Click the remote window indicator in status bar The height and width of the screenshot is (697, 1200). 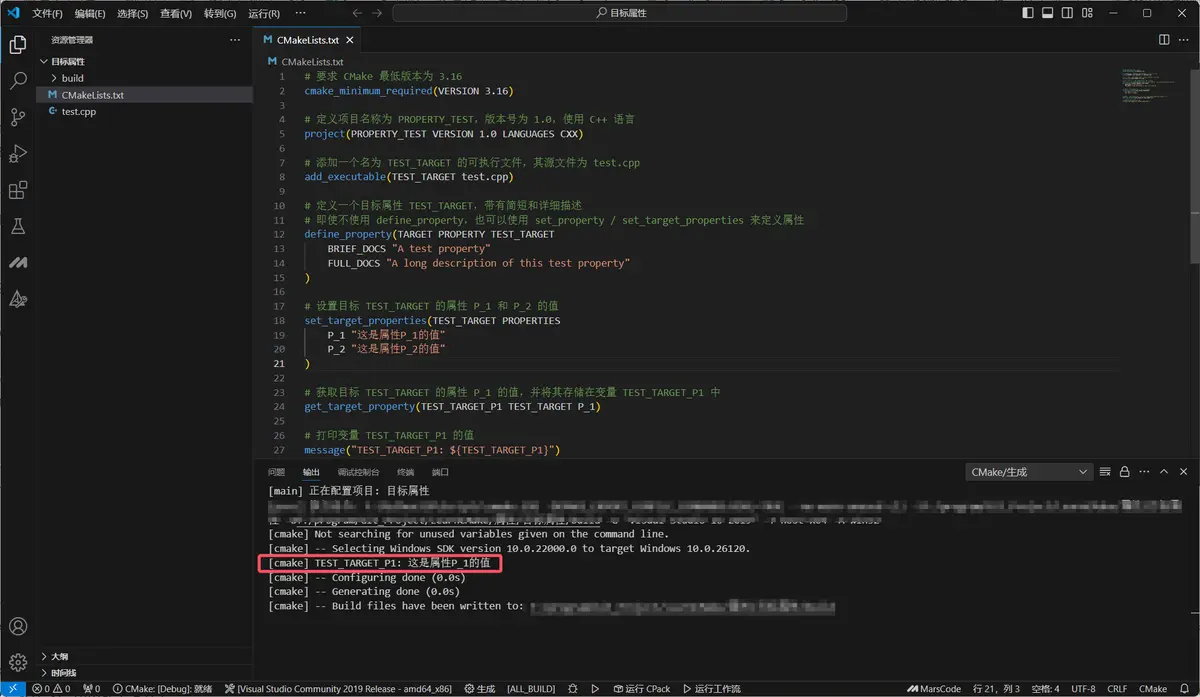click(x=12, y=689)
